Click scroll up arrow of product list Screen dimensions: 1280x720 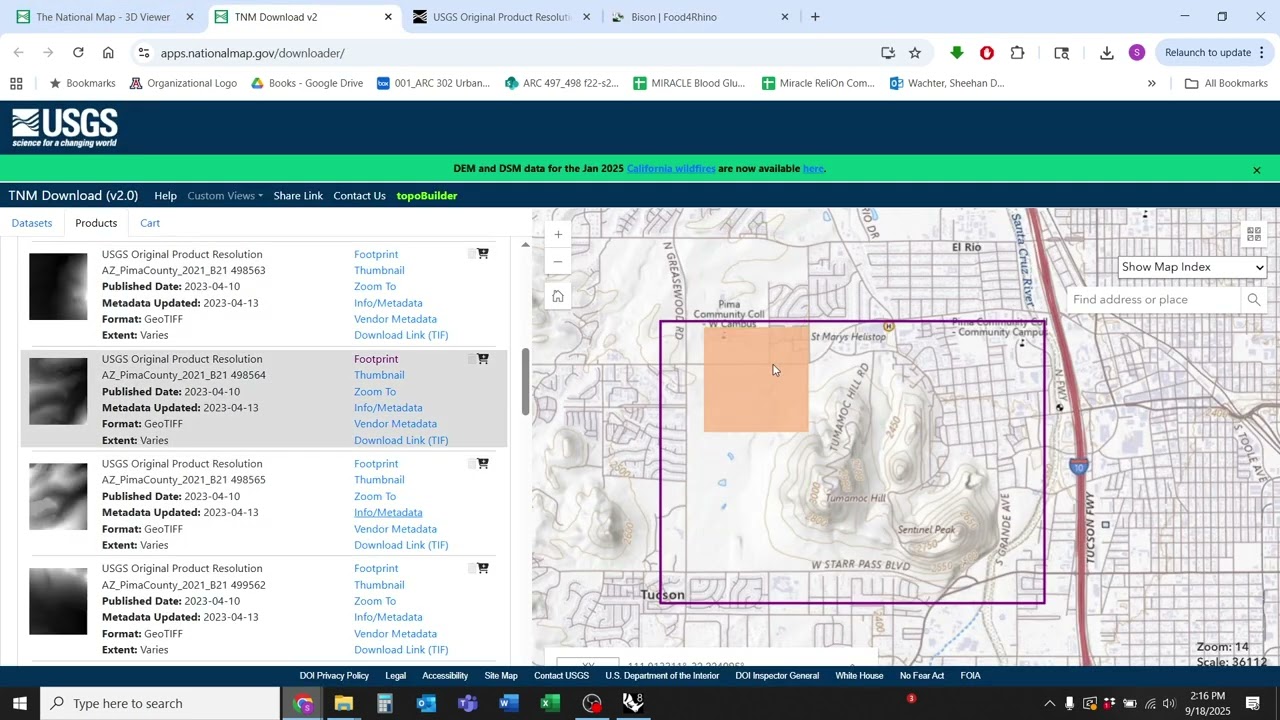[x=526, y=245]
